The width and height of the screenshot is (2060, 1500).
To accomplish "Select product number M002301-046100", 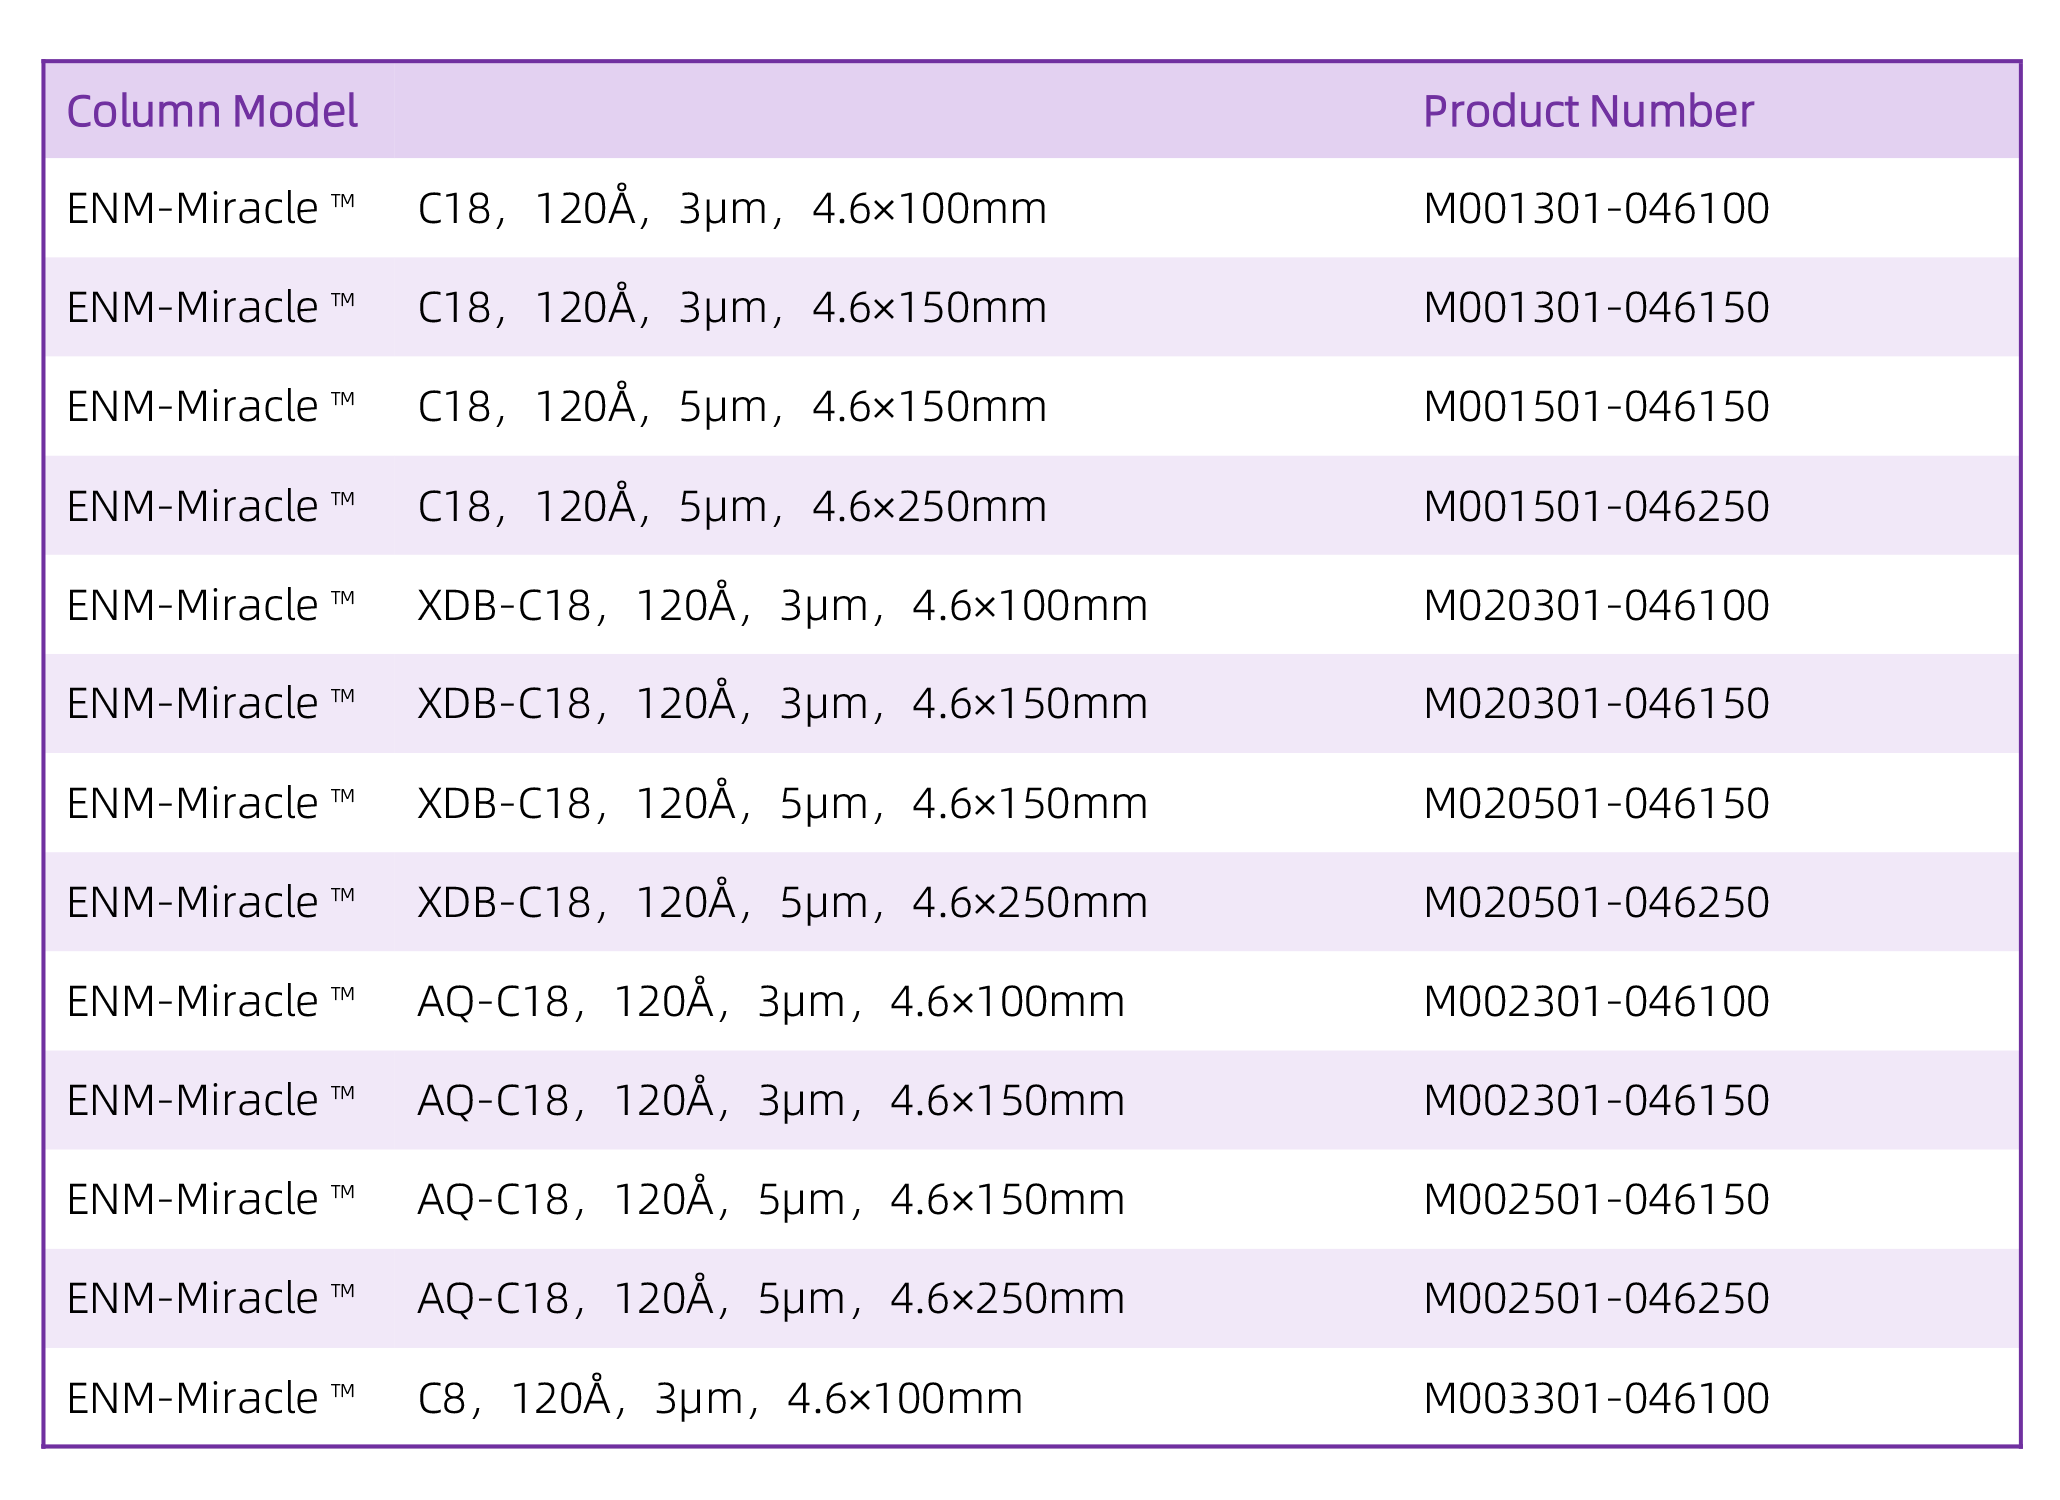I will [x=1596, y=1001].
